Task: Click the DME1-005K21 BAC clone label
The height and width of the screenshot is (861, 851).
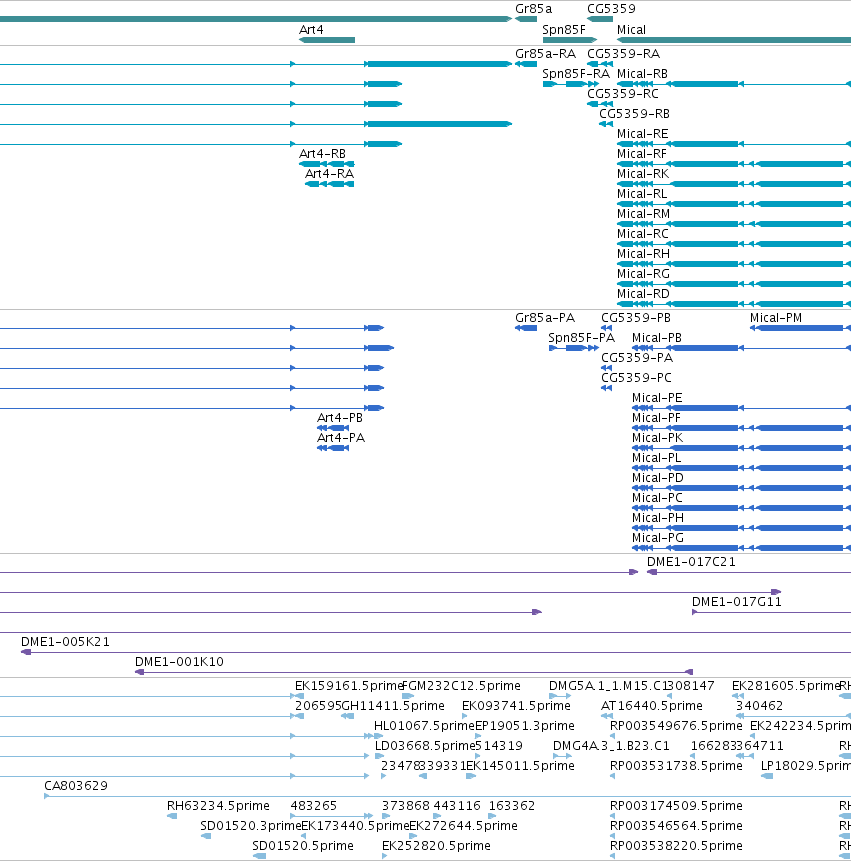Action: tap(65, 642)
